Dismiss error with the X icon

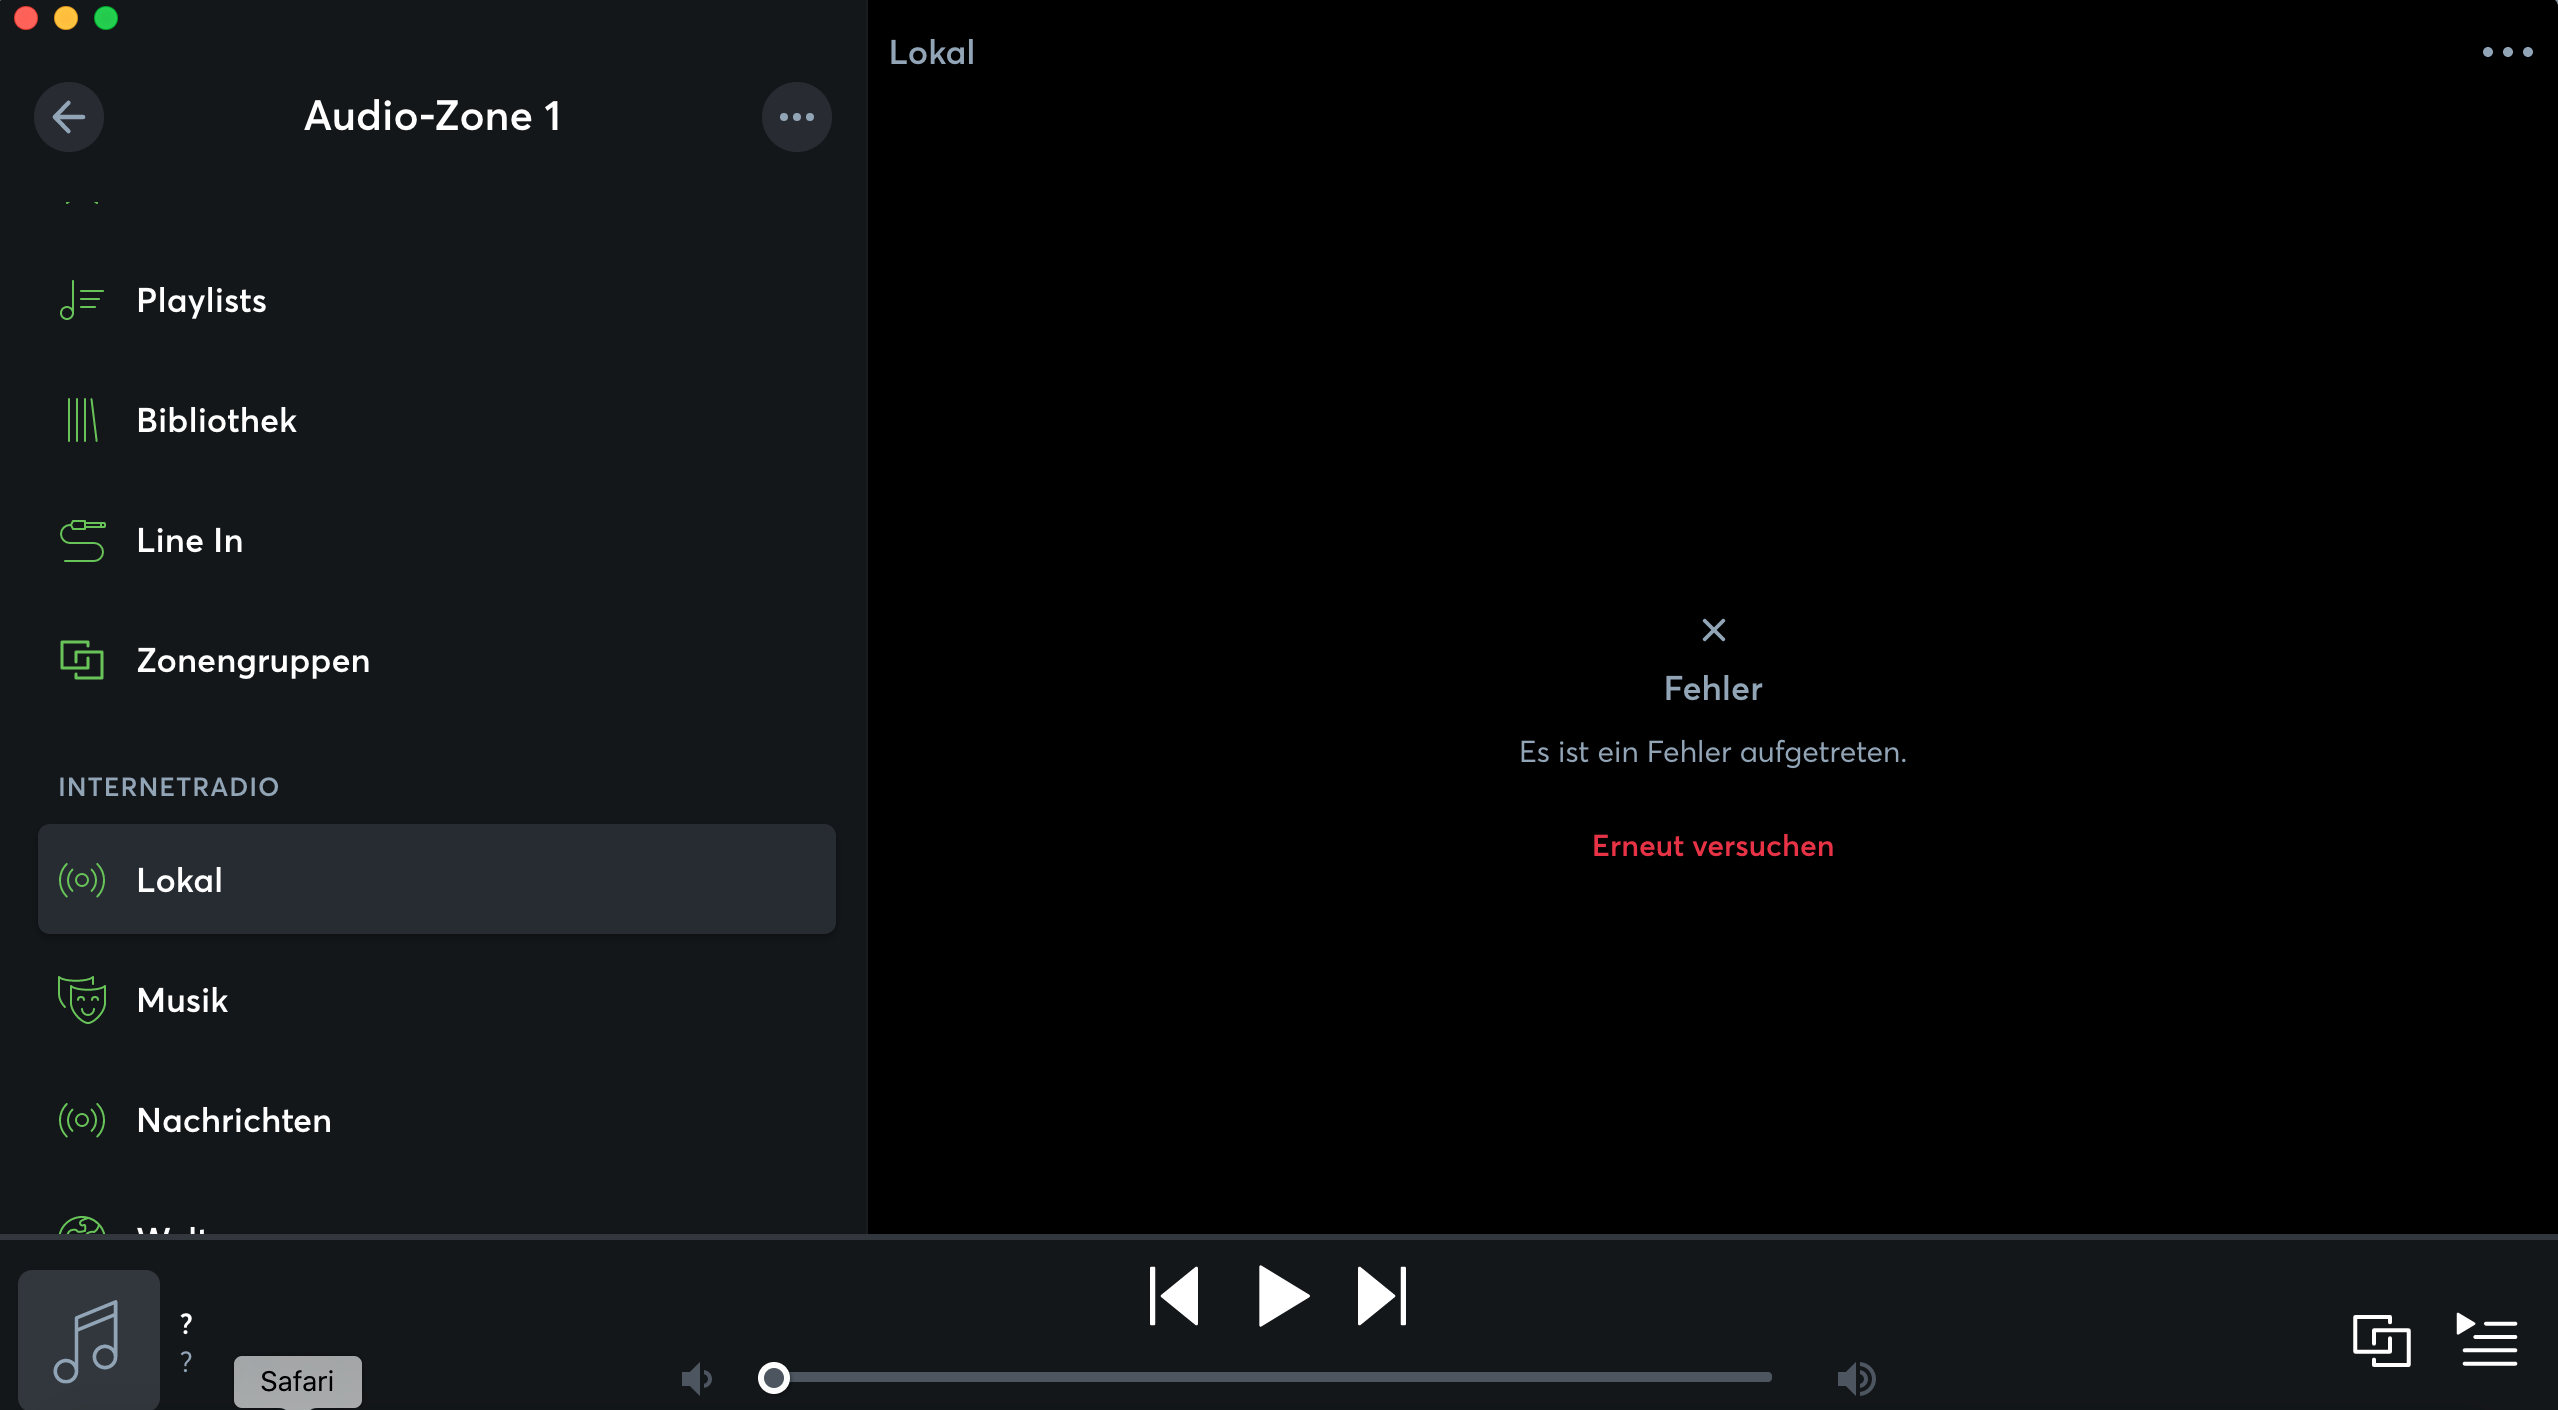(x=1713, y=630)
